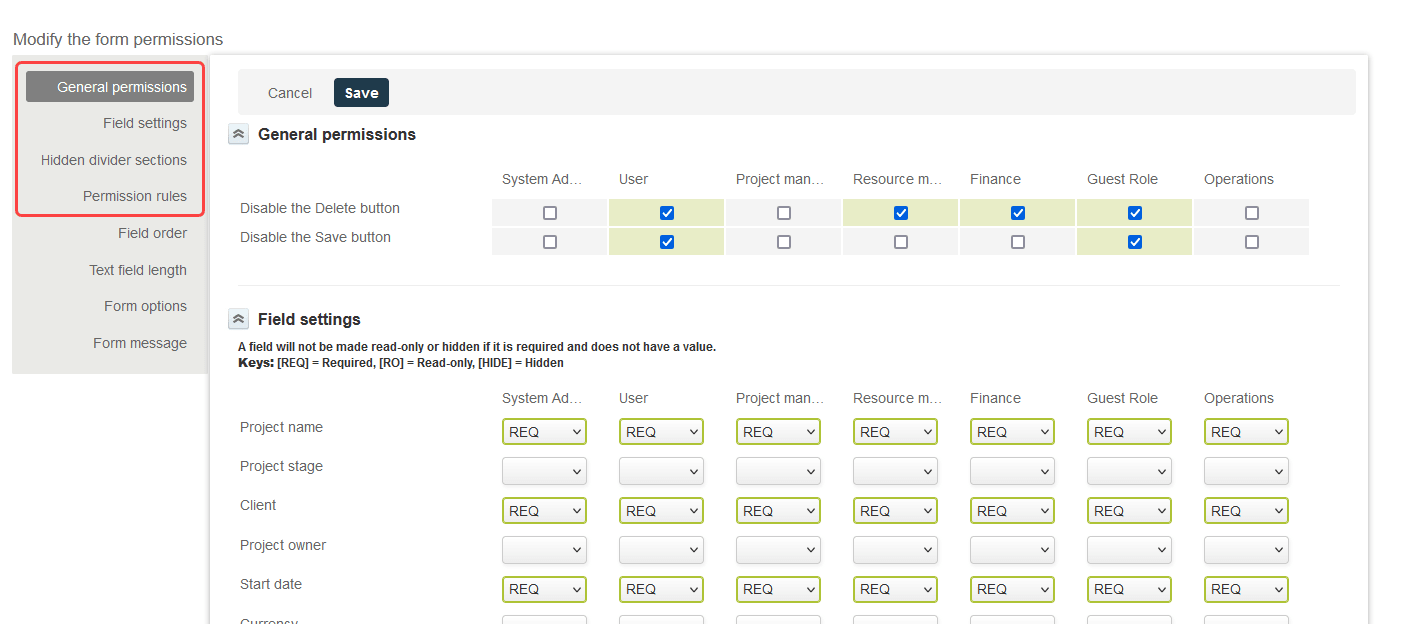Viewport: 1418px width, 624px height.
Task: Open Project name dropdown for Operations
Action: 1246,432
